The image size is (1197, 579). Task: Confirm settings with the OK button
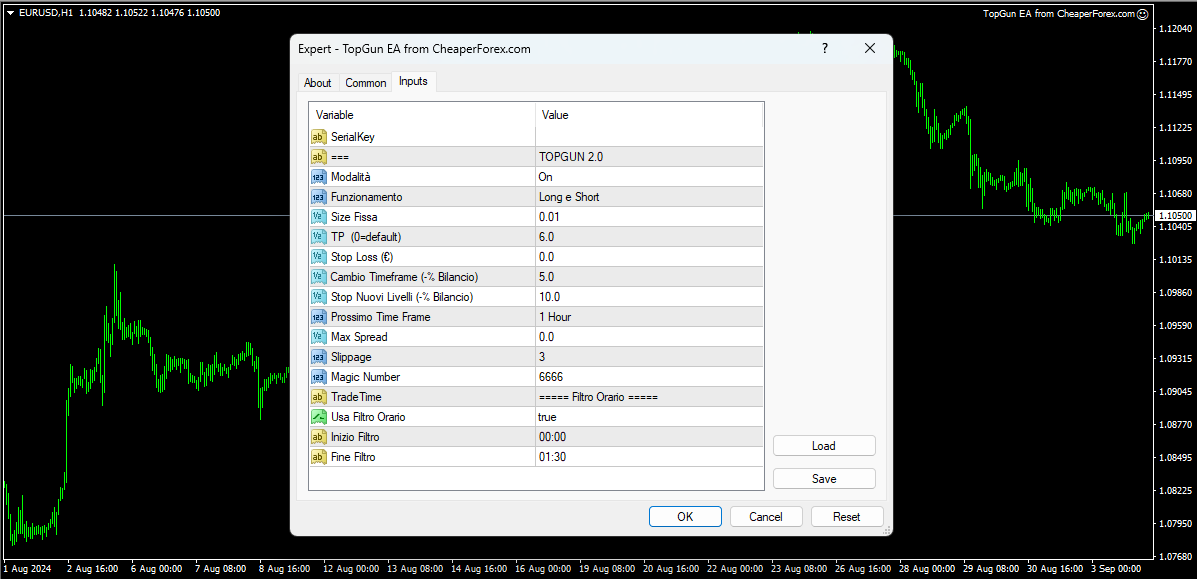pos(686,516)
